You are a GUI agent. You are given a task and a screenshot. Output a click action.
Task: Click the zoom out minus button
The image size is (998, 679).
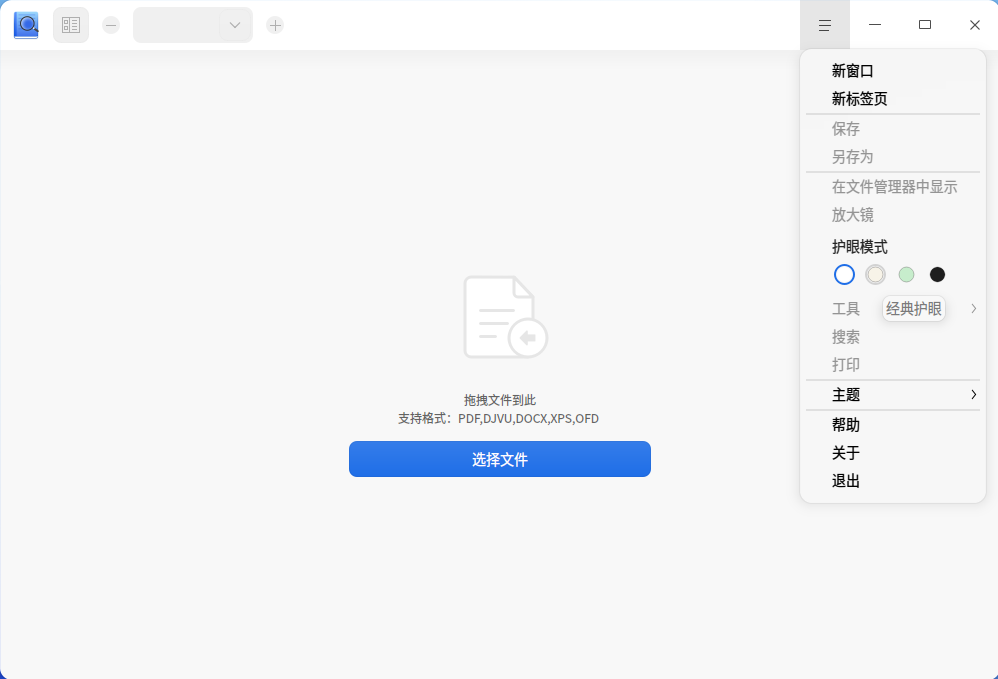coord(111,25)
